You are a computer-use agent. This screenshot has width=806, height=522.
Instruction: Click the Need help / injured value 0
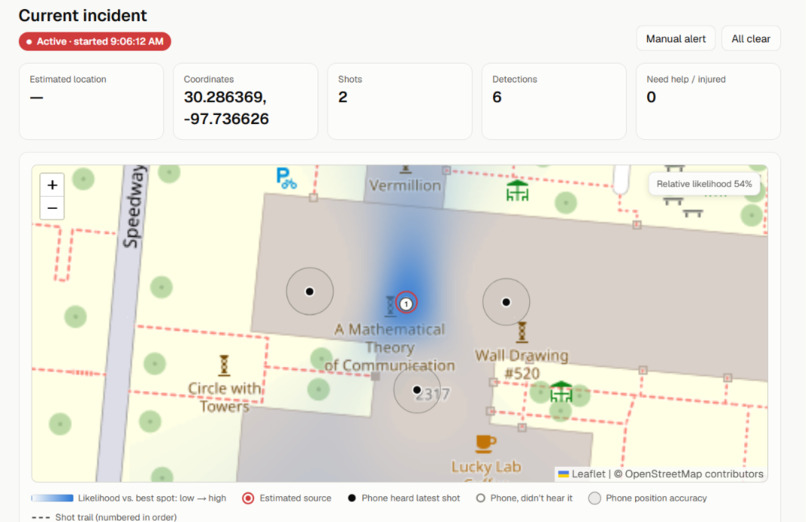[651, 97]
